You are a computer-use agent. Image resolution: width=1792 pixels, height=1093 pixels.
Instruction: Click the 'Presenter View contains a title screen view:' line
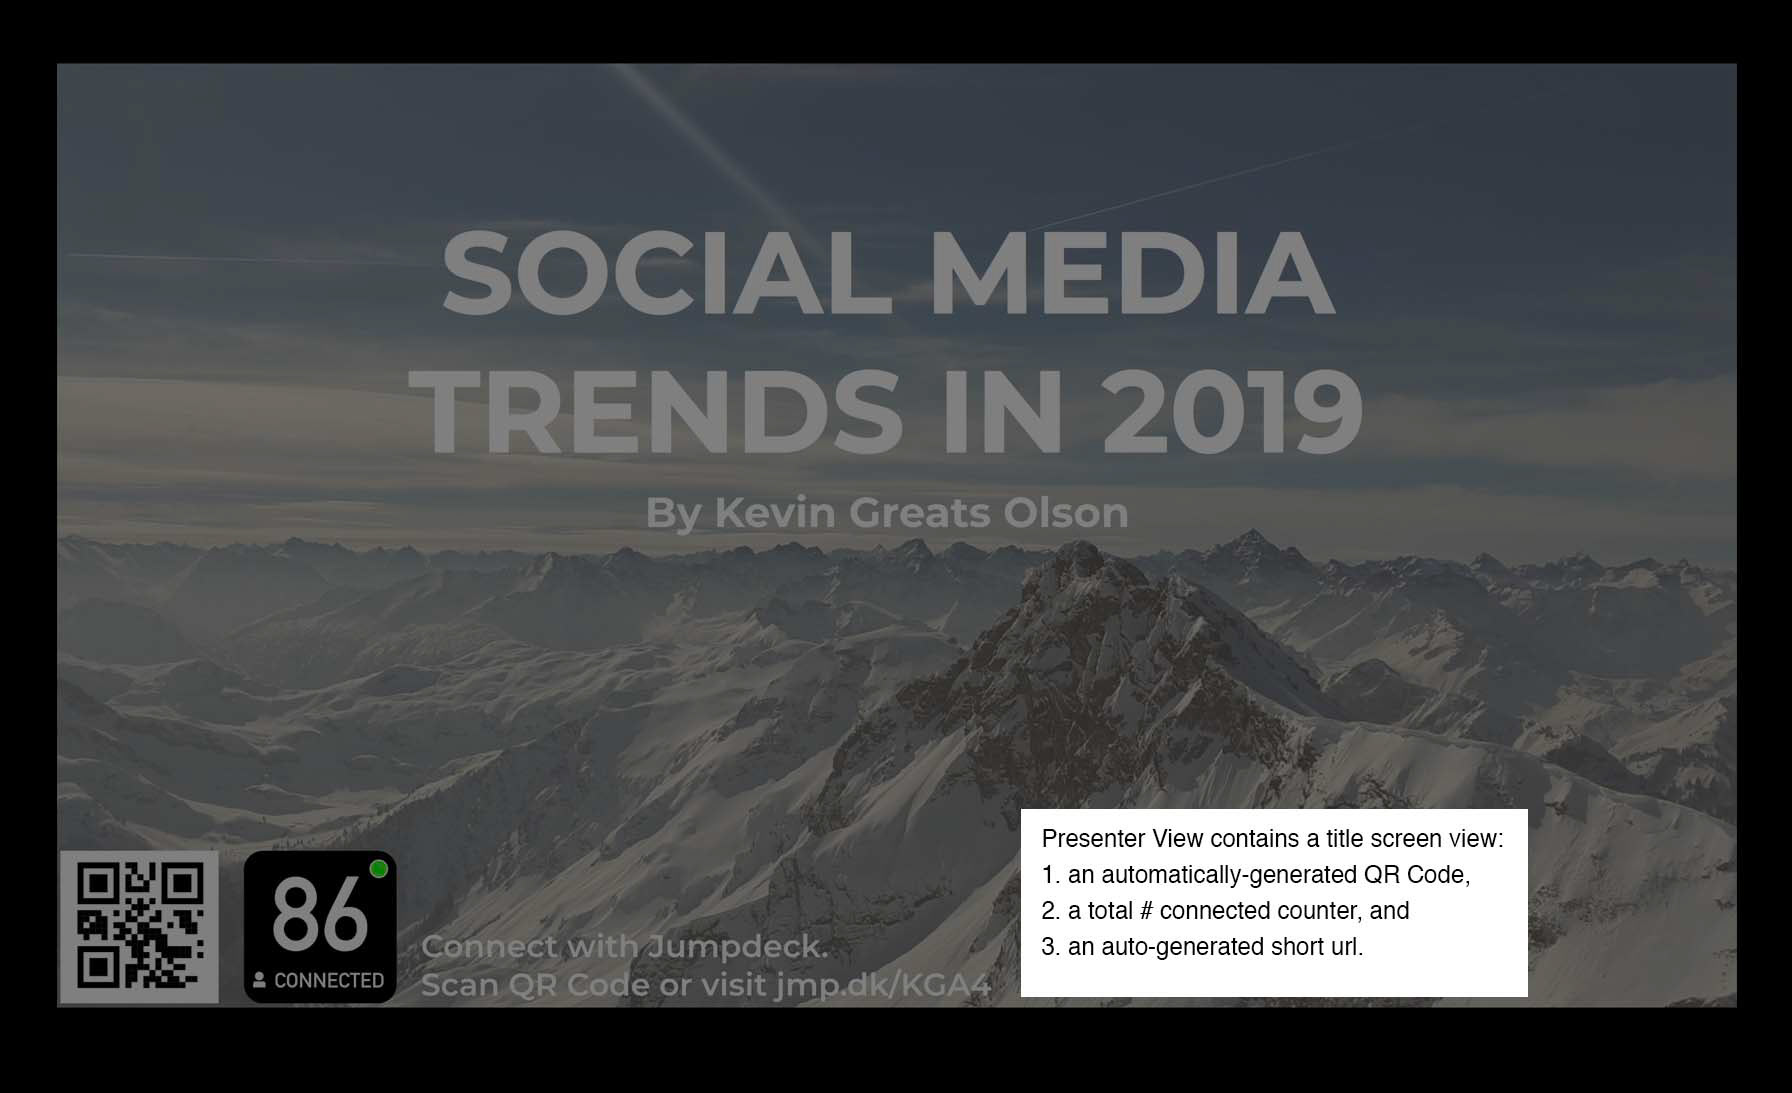click(1272, 838)
